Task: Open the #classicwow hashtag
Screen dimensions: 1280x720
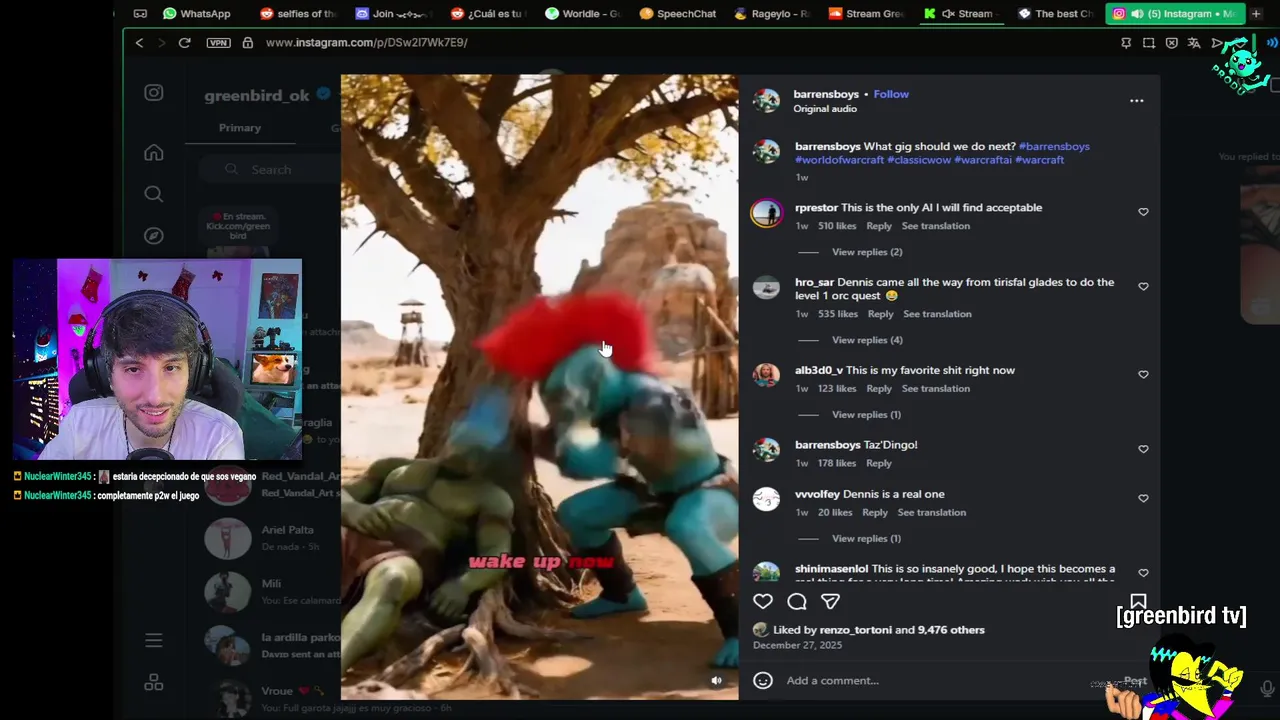Action: [919, 160]
